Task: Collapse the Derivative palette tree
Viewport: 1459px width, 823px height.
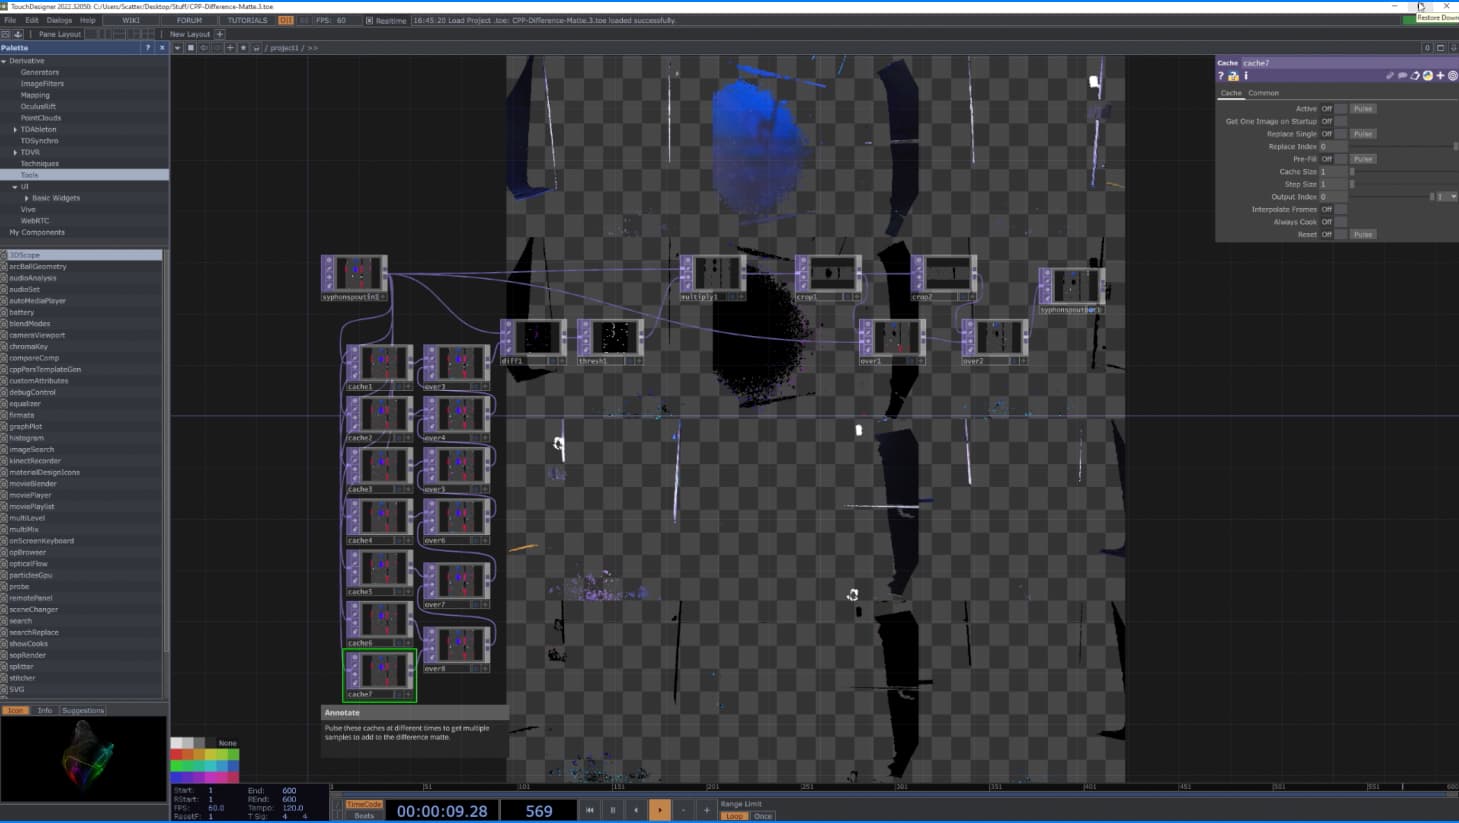Action: [x=5, y=61]
